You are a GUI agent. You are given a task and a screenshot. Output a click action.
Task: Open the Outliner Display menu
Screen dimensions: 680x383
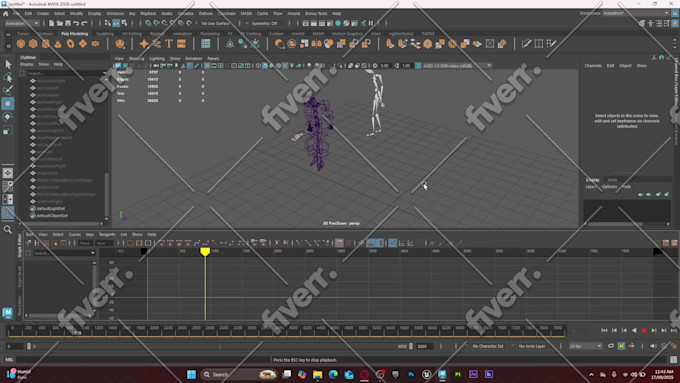pos(26,64)
